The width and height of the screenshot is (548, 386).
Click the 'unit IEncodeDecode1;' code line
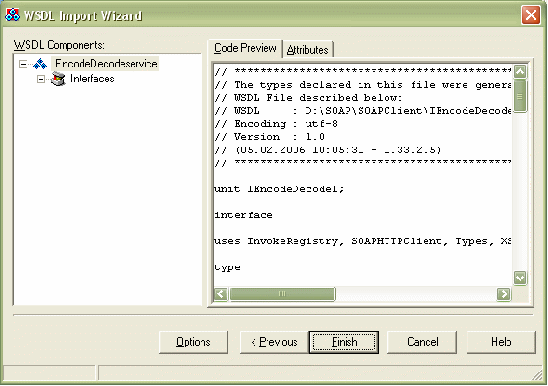279,189
